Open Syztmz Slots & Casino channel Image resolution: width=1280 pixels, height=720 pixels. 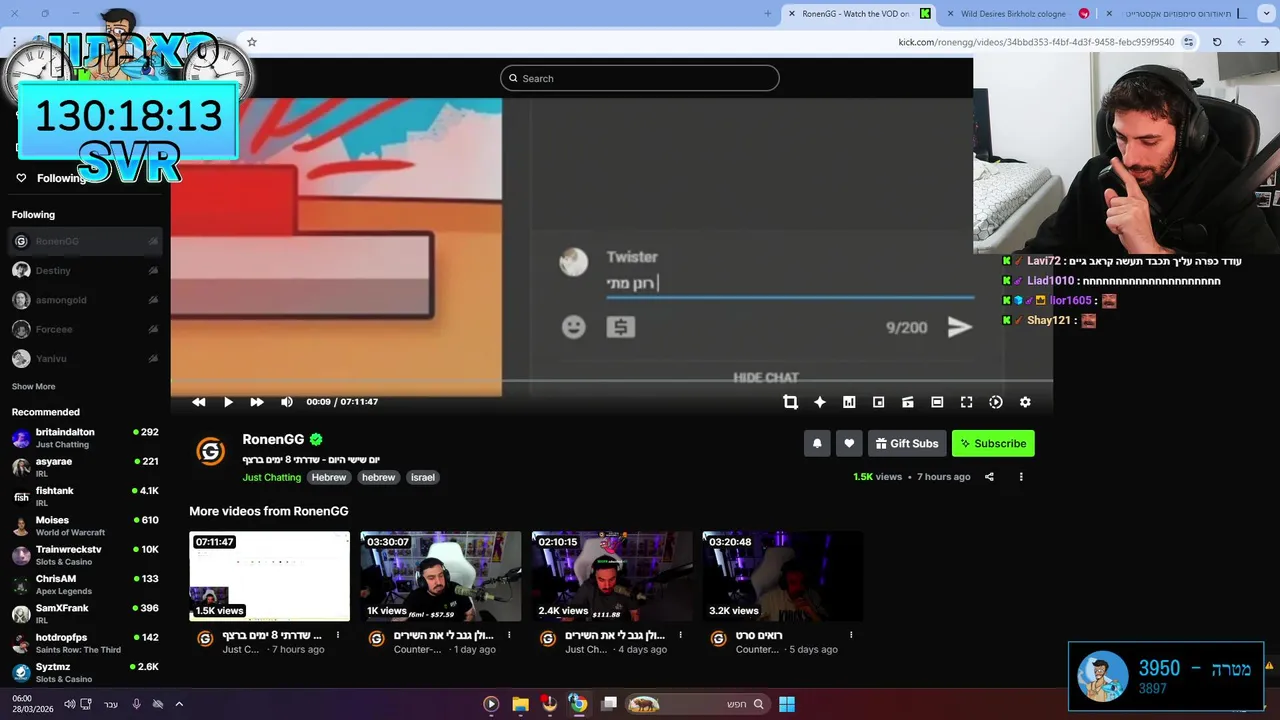click(85, 672)
